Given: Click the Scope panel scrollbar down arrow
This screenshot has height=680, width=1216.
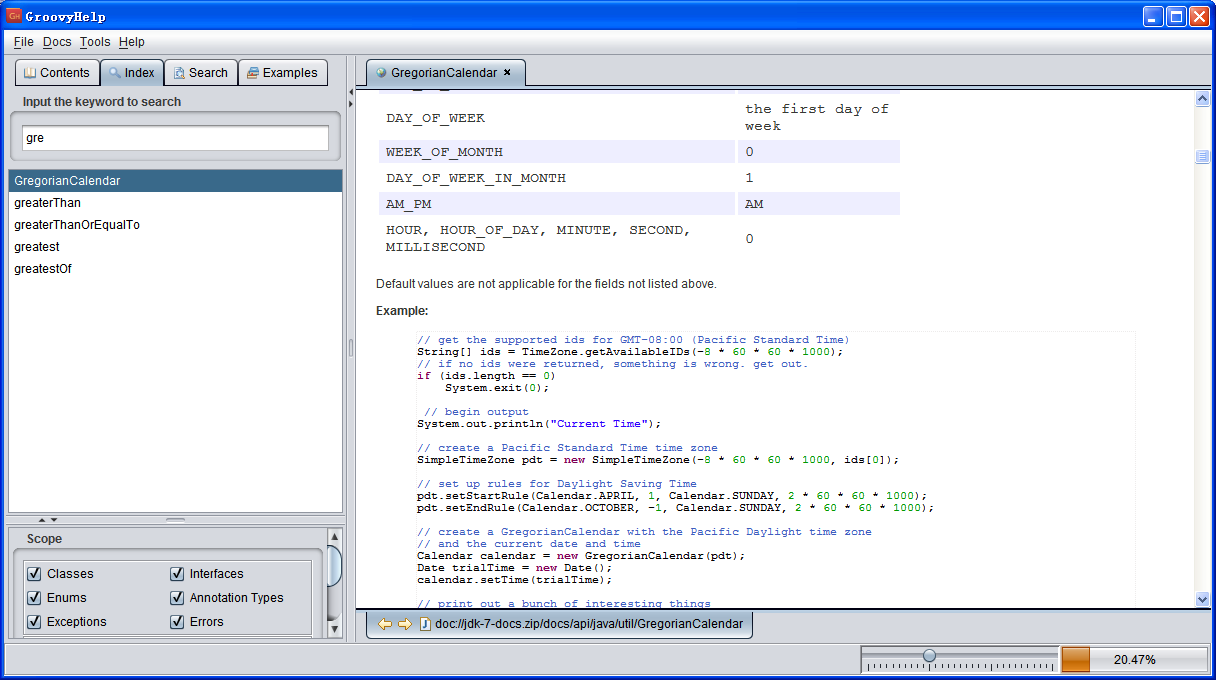Looking at the screenshot, I should point(336,629).
